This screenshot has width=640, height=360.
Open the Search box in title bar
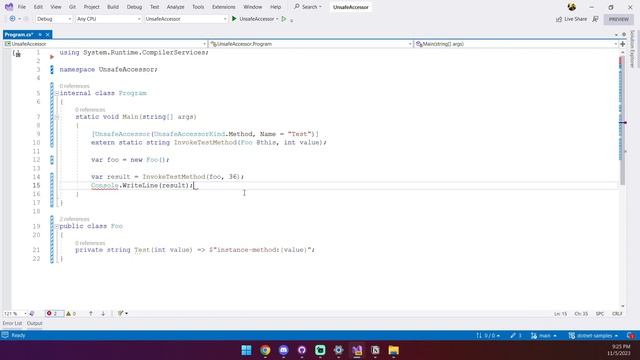coord(308,7)
